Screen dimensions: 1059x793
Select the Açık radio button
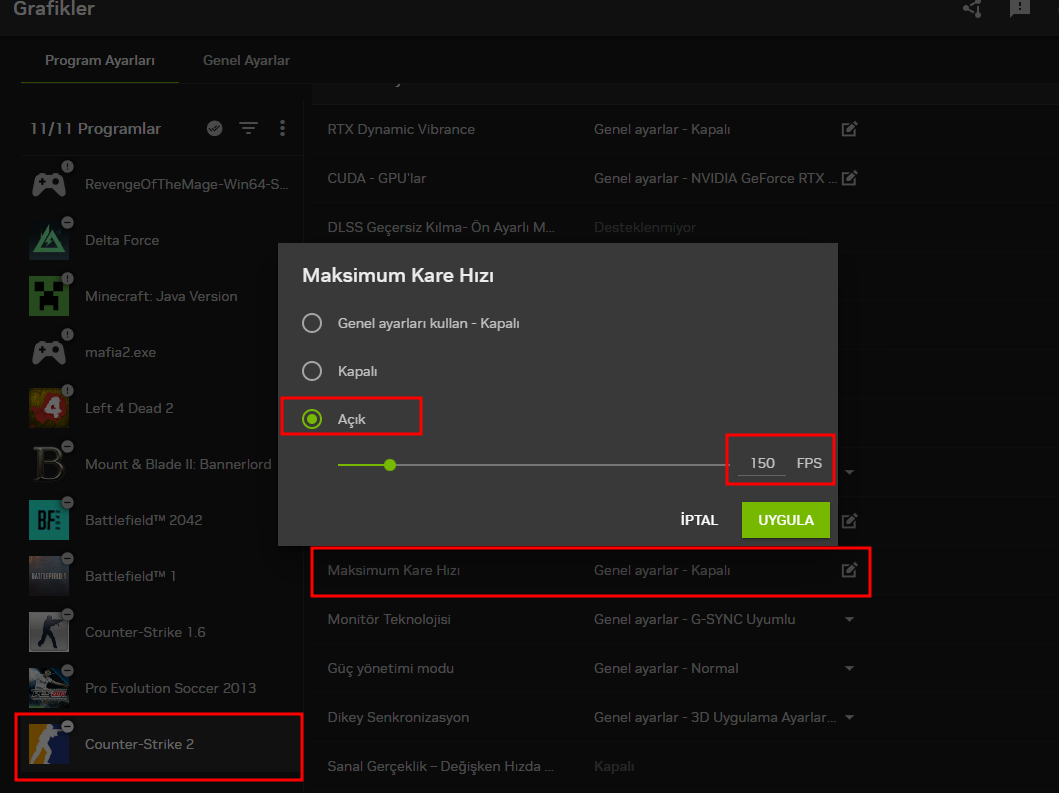[312, 419]
